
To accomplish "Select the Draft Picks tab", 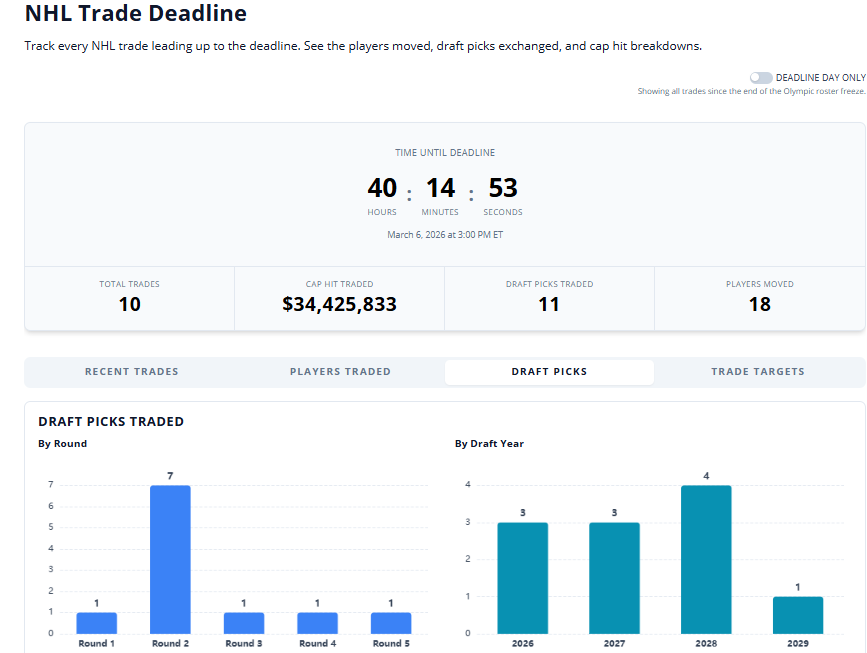I will pos(549,372).
